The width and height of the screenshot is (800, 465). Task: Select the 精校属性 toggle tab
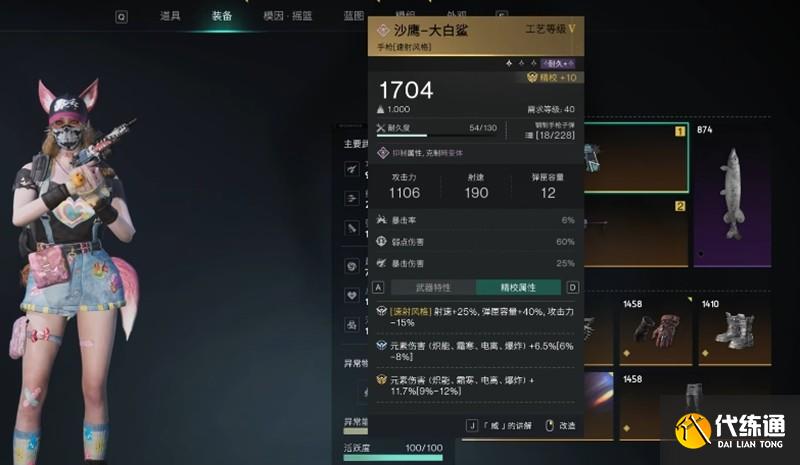coord(518,287)
